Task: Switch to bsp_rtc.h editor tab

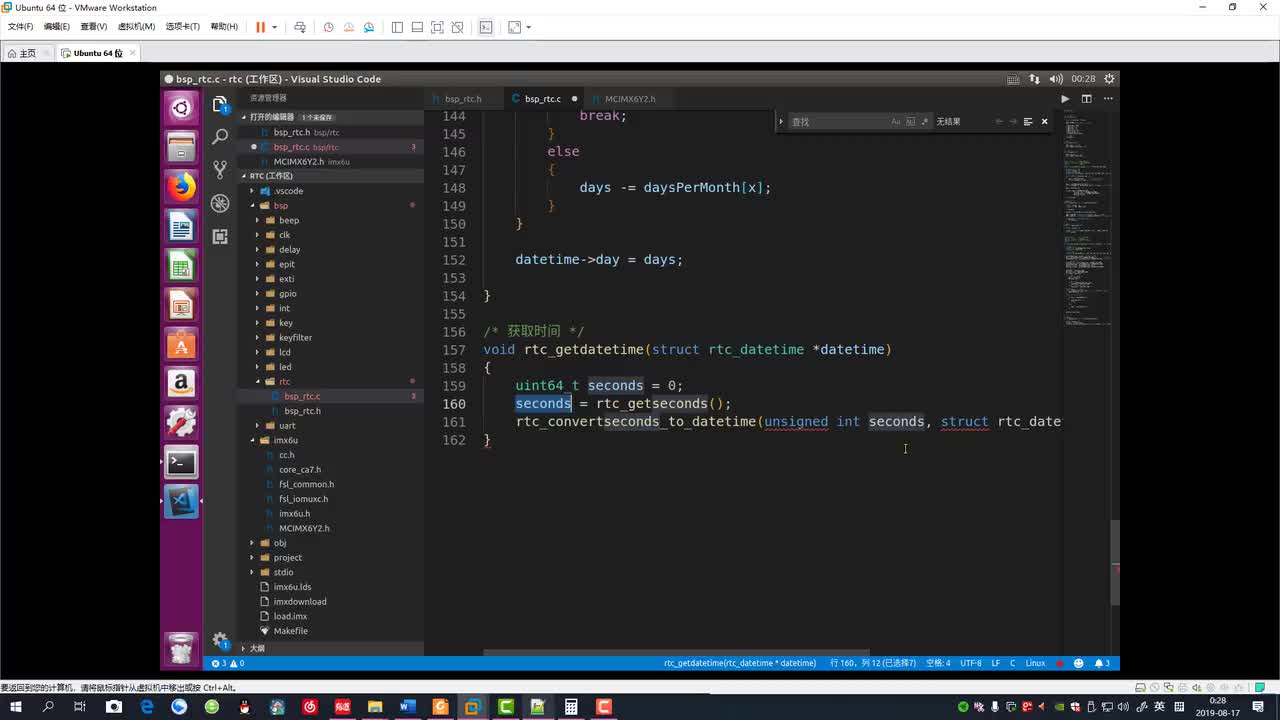Action: point(463,99)
